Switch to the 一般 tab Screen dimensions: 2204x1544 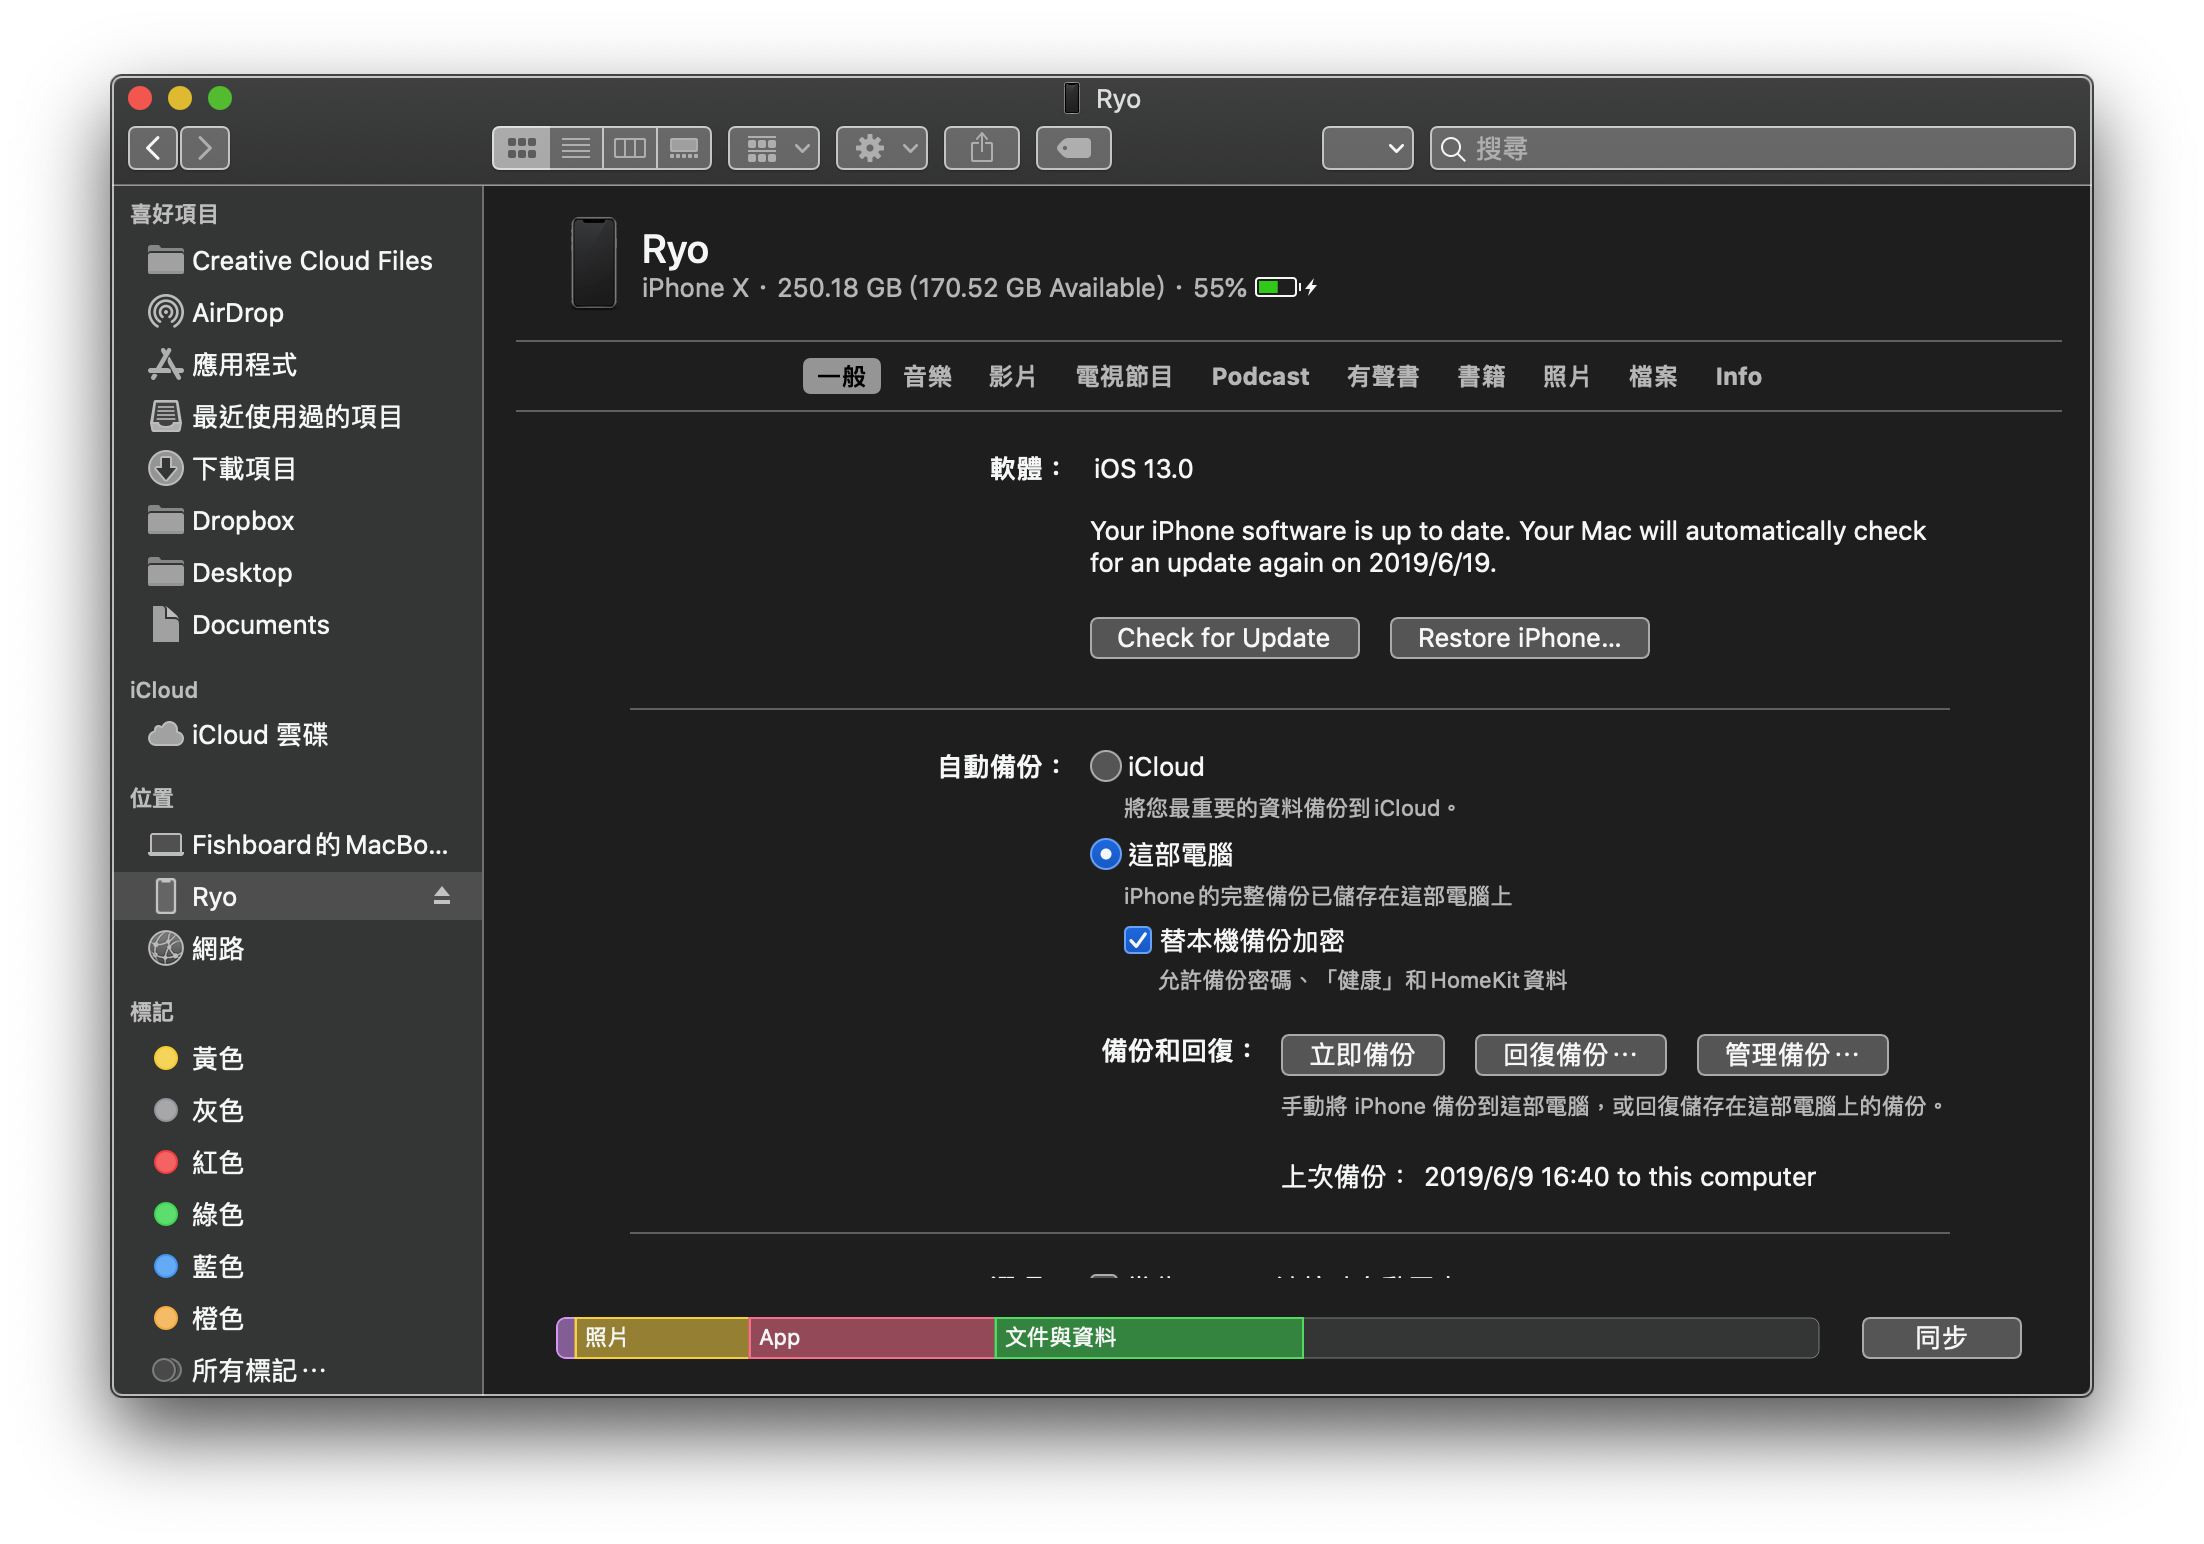coord(841,376)
